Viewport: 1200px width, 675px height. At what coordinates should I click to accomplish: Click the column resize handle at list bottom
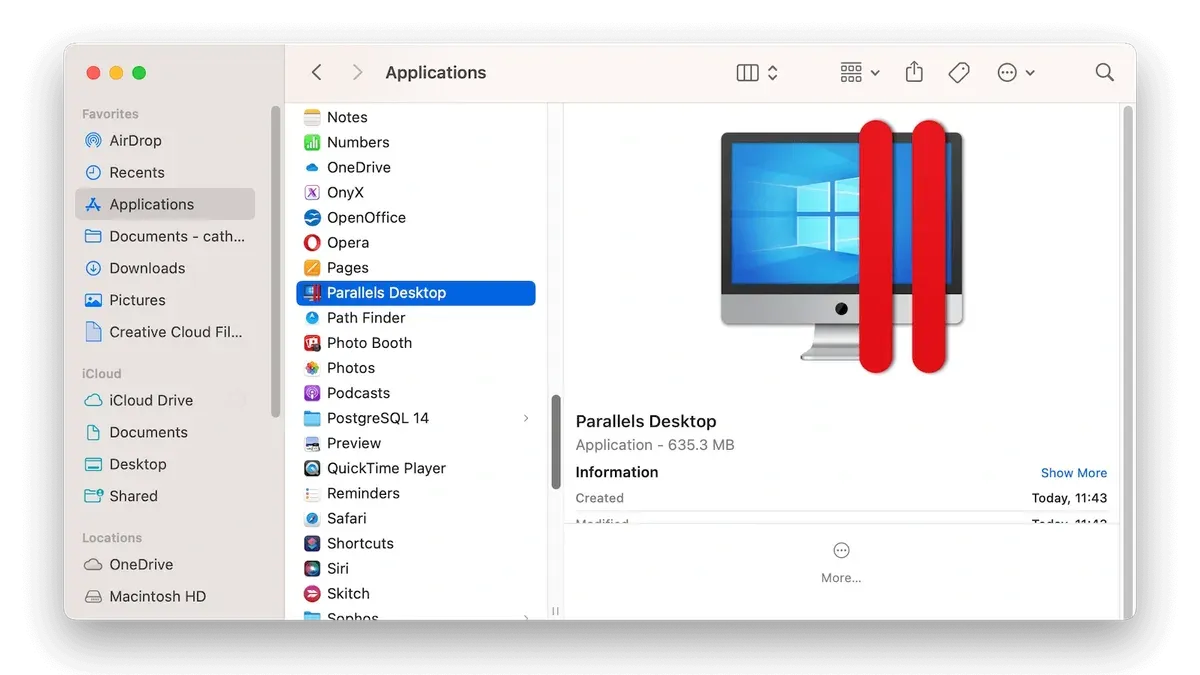point(555,611)
